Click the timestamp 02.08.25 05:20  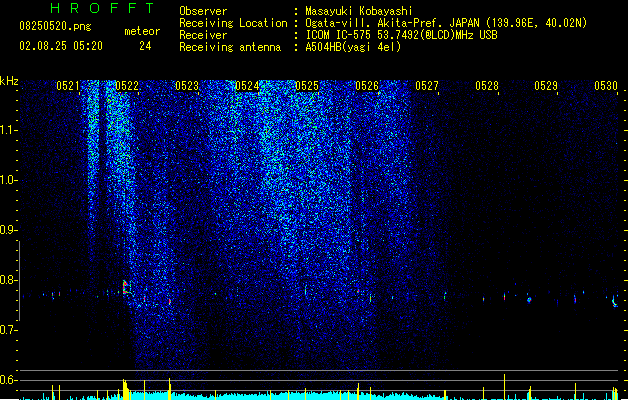61,46
